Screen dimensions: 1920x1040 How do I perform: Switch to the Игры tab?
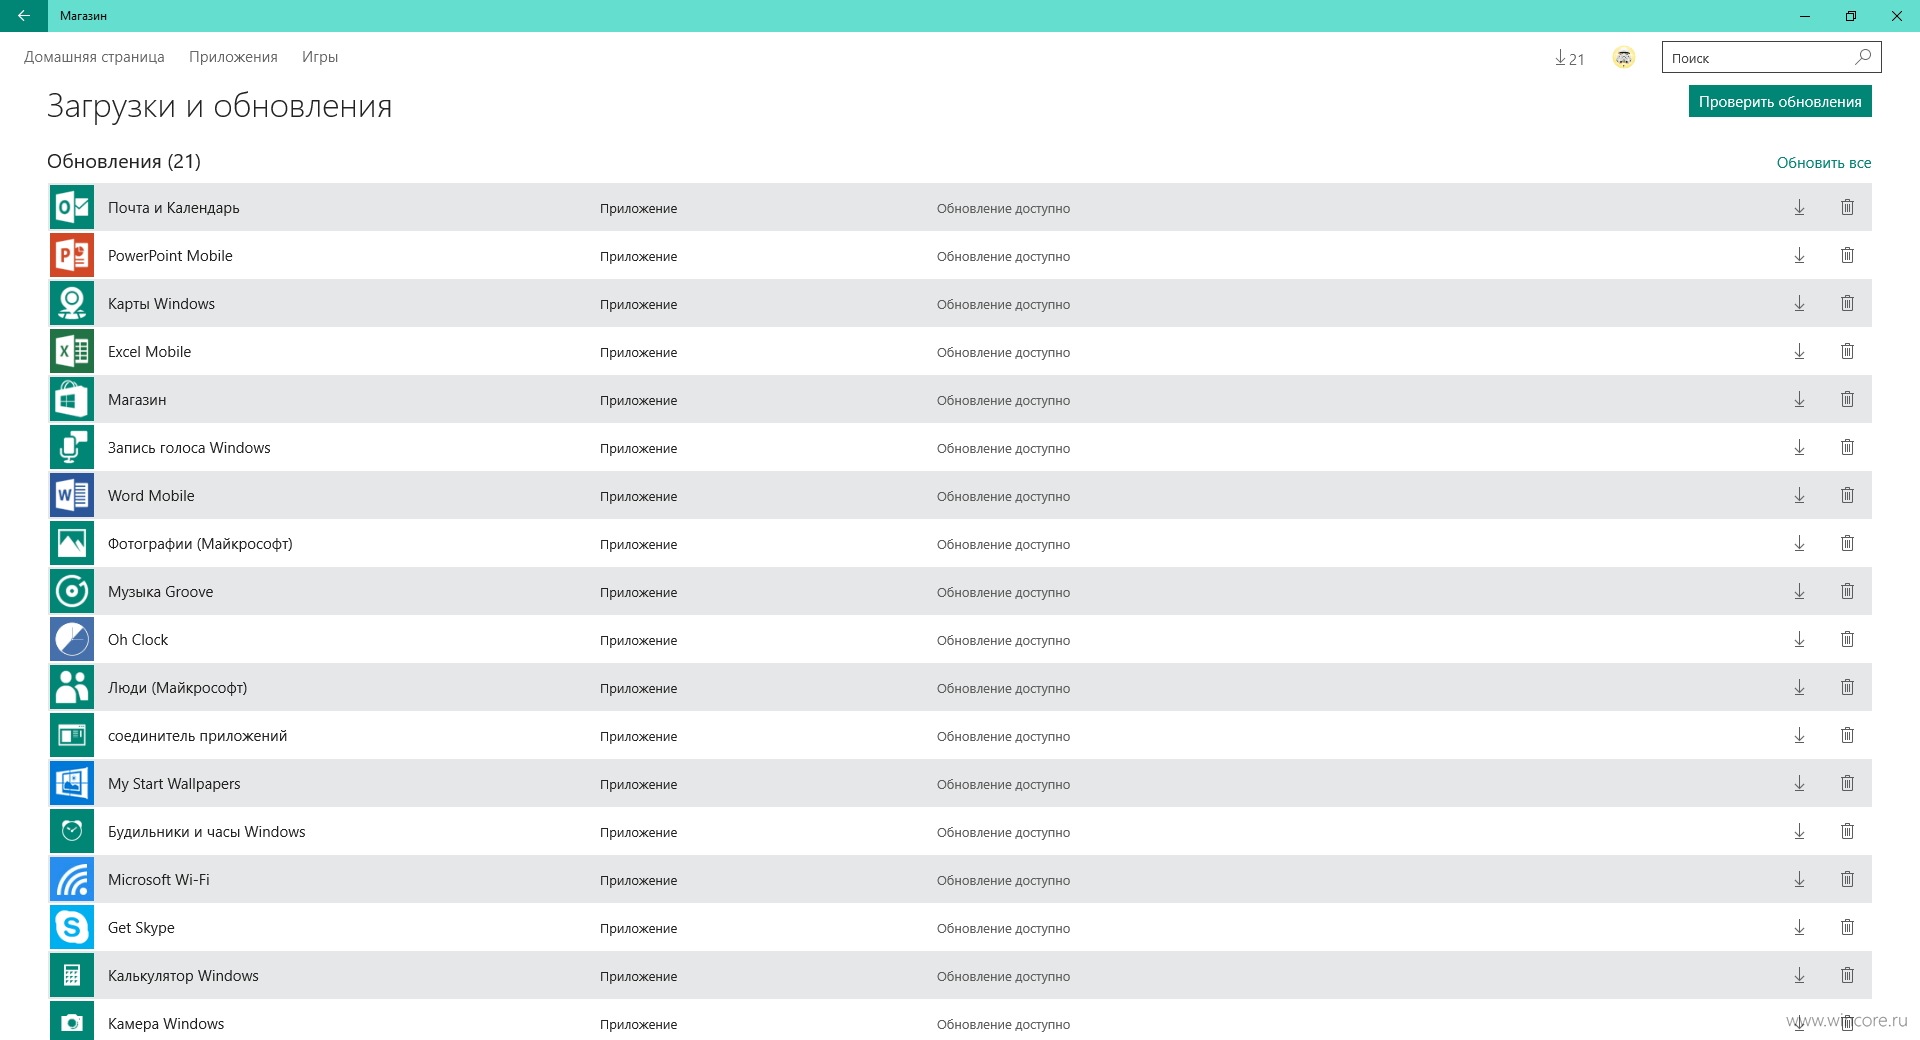pos(320,57)
